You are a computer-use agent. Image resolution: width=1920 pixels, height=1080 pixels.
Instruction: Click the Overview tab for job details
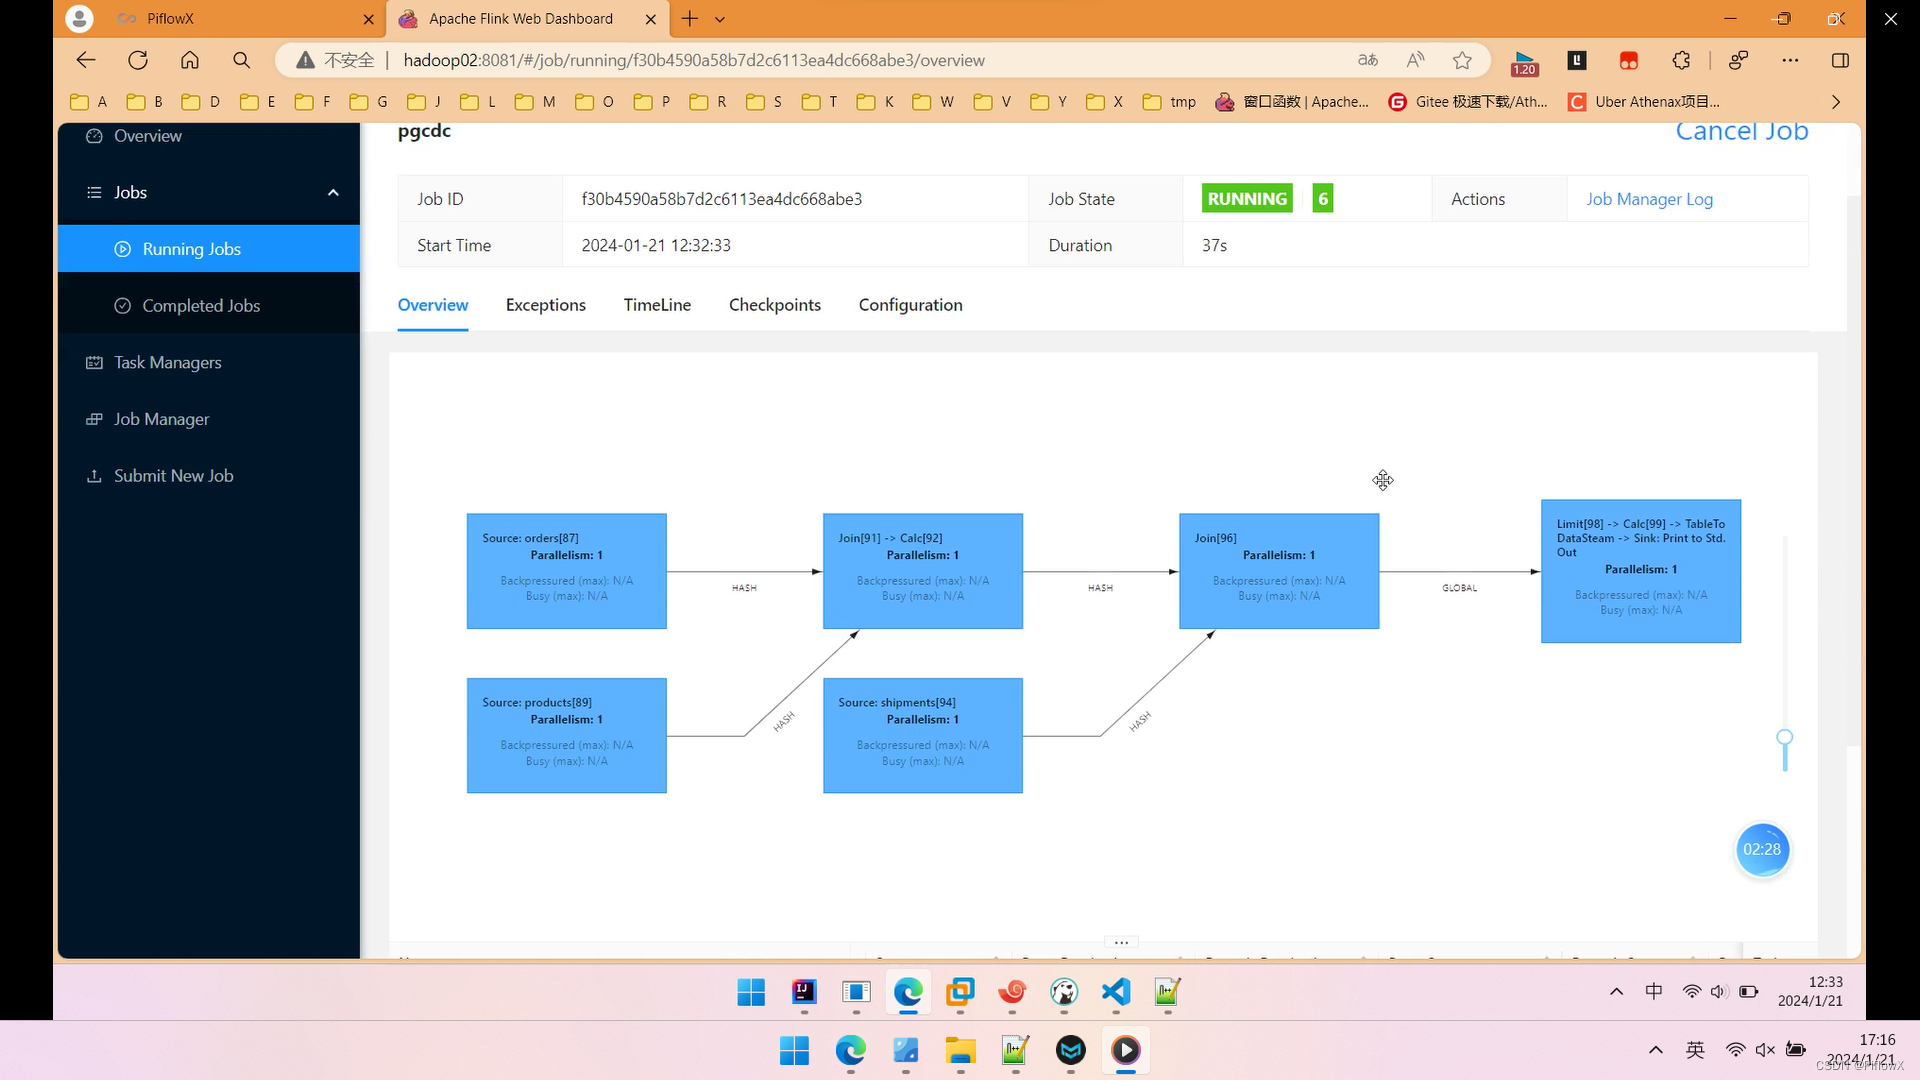(x=434, y=305)
